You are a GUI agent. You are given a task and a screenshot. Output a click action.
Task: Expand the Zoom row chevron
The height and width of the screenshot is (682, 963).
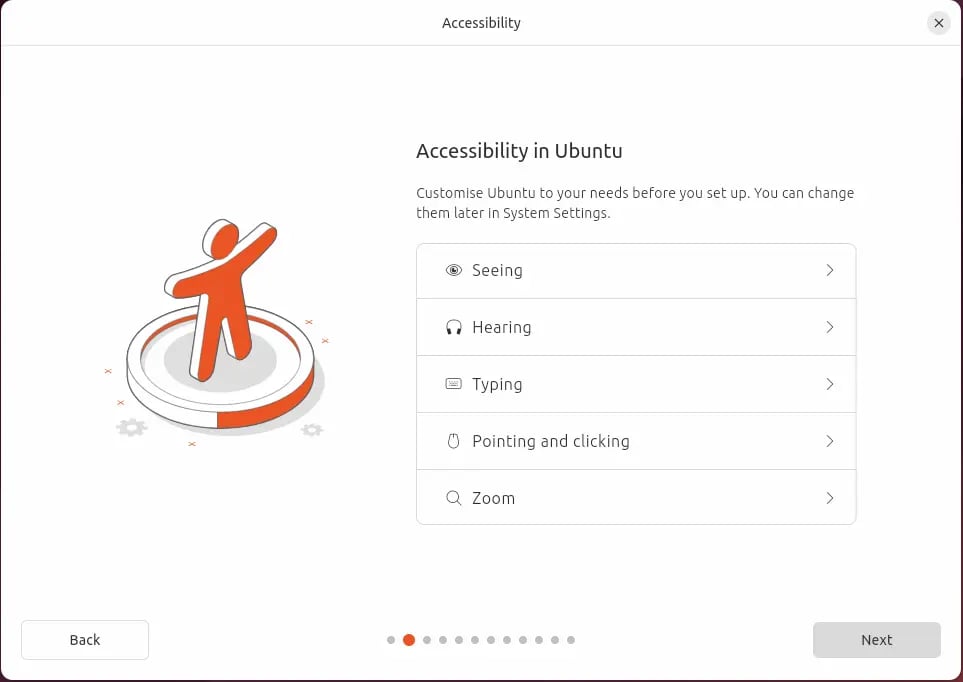coord(830,498)
